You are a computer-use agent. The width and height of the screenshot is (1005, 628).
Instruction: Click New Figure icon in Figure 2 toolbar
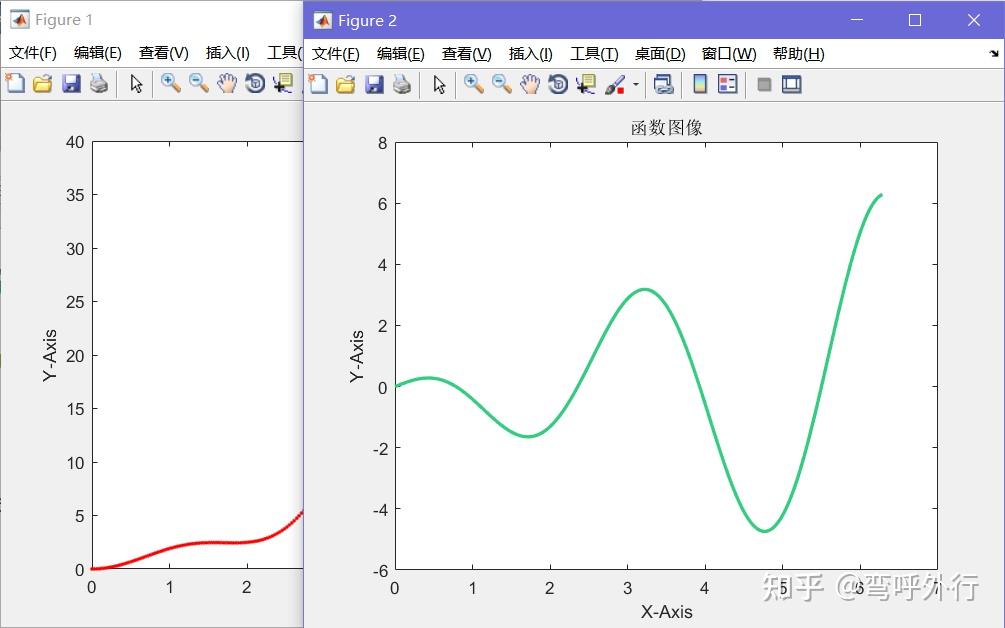pyautogui.click(x=318, y=84)
